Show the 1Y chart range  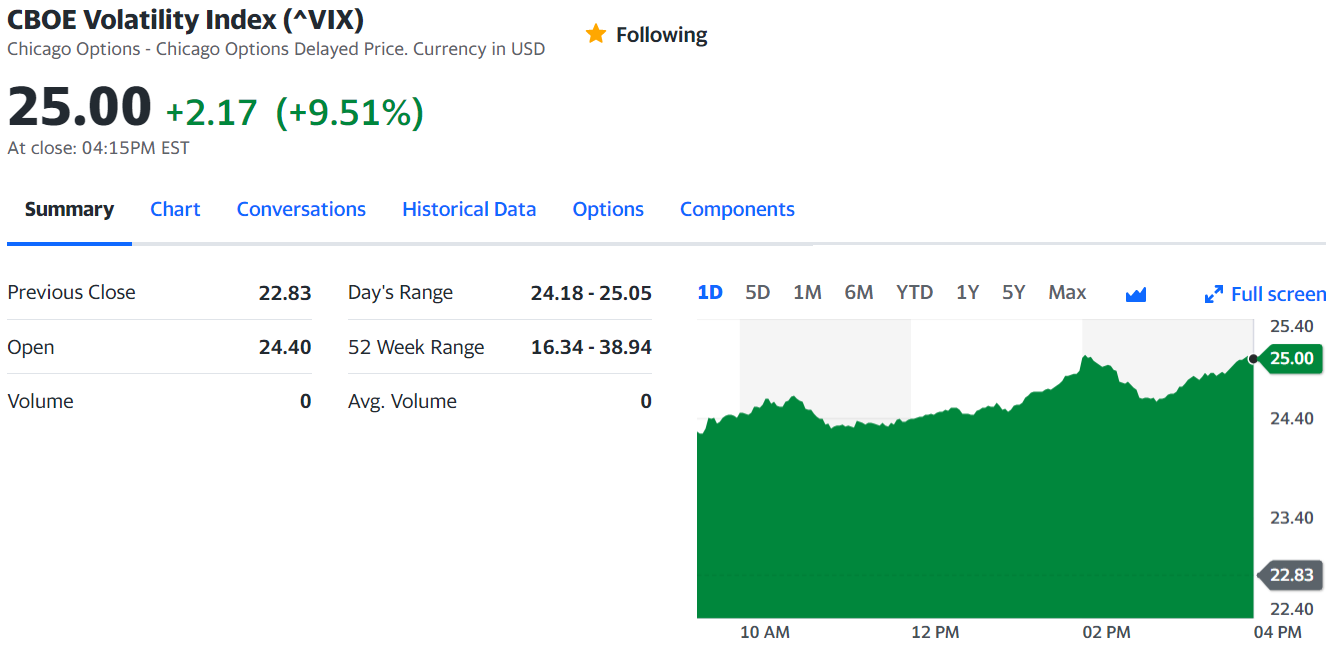click(x=967, y=292)
